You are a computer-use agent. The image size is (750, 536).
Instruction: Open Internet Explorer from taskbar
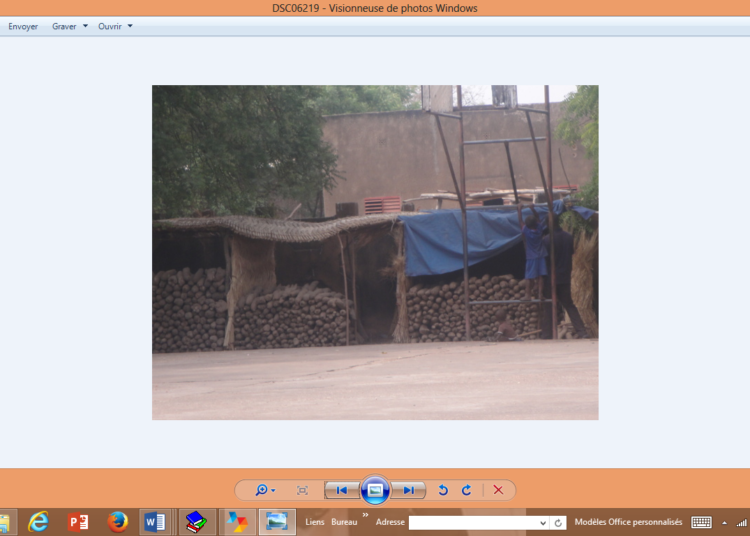(38, 522)
